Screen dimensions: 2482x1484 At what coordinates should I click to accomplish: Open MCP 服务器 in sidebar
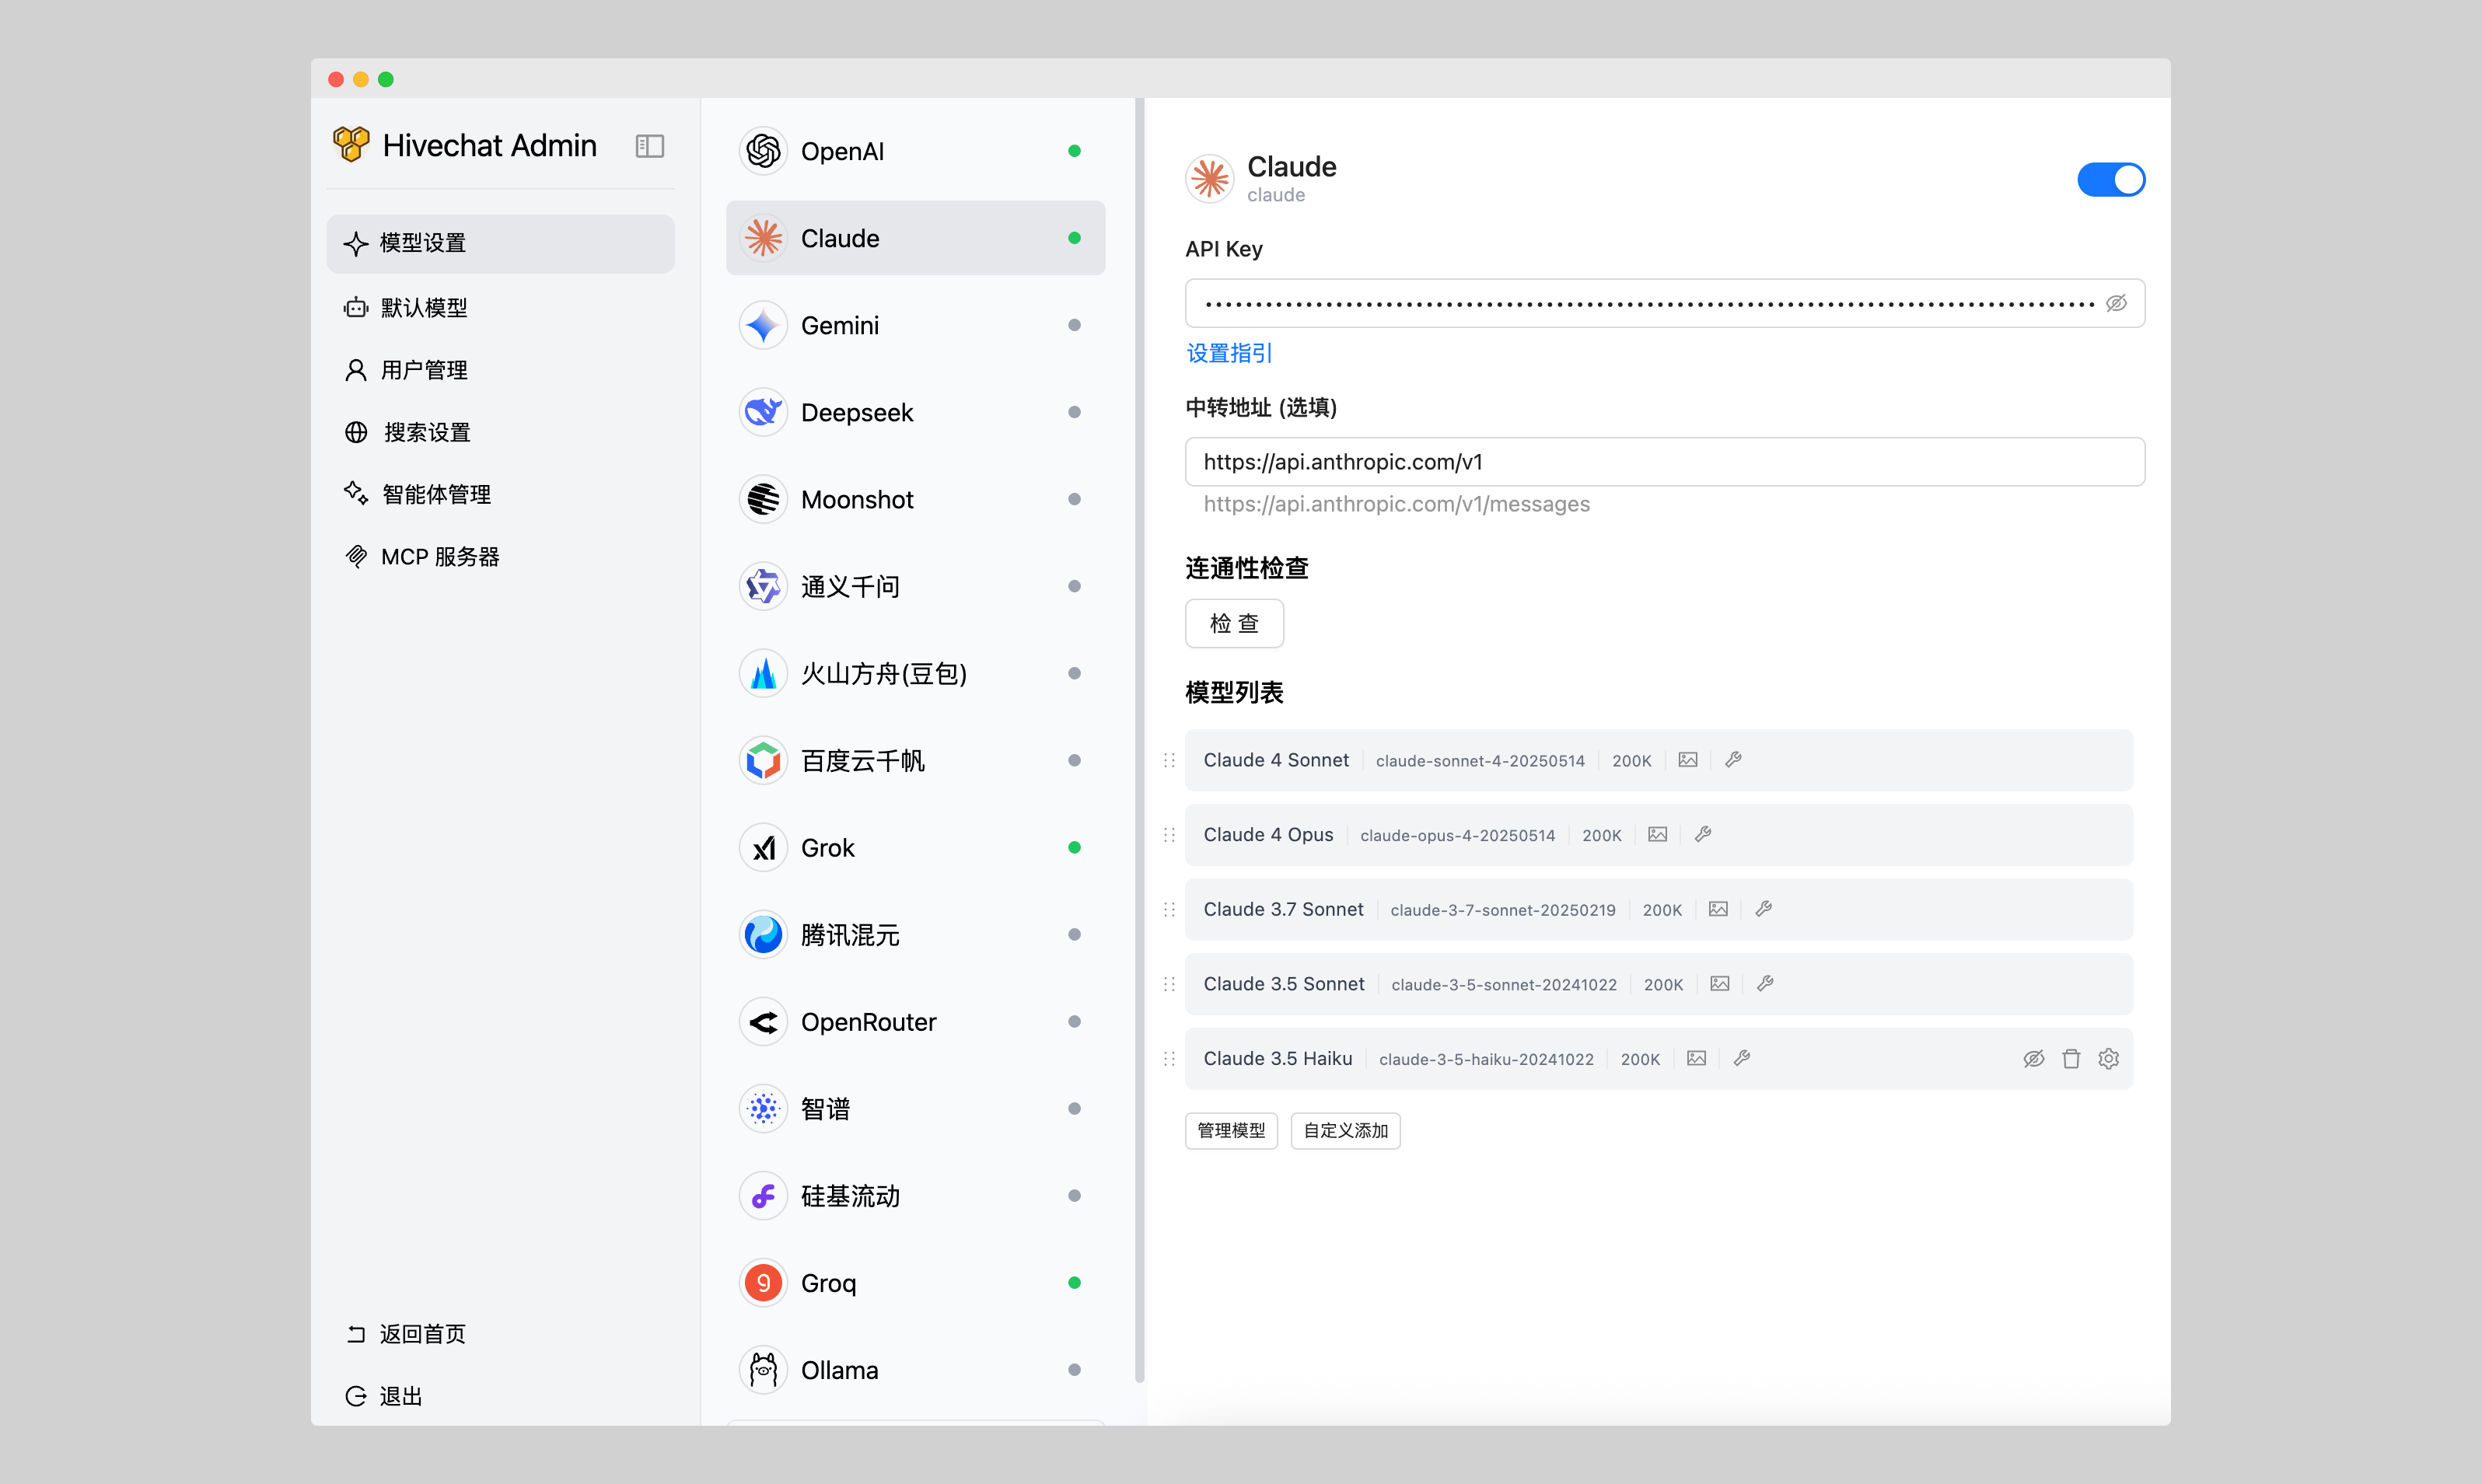tap(500, 556)
